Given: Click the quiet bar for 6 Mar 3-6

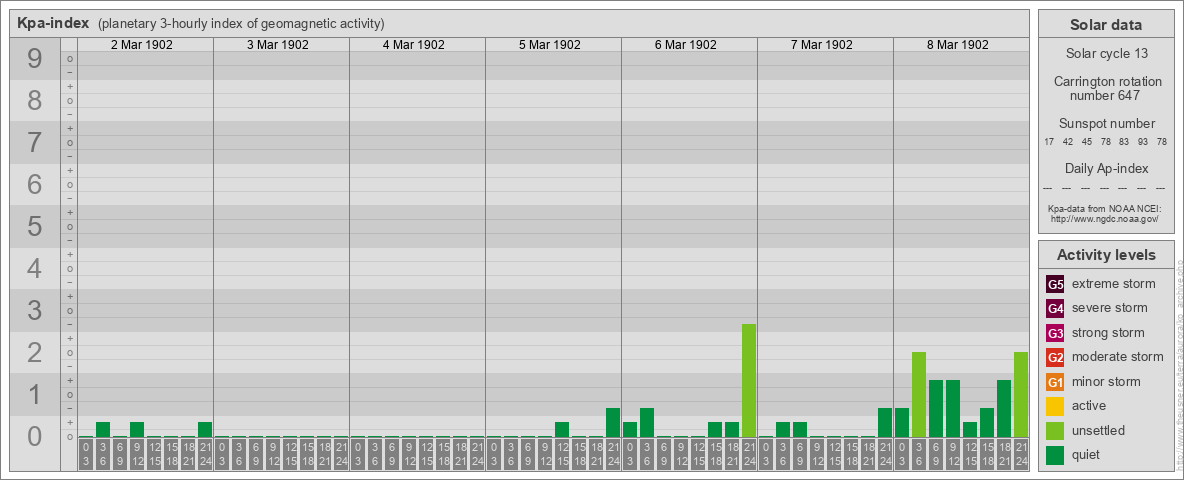Looking at the screenshot, I should point(646,423).
